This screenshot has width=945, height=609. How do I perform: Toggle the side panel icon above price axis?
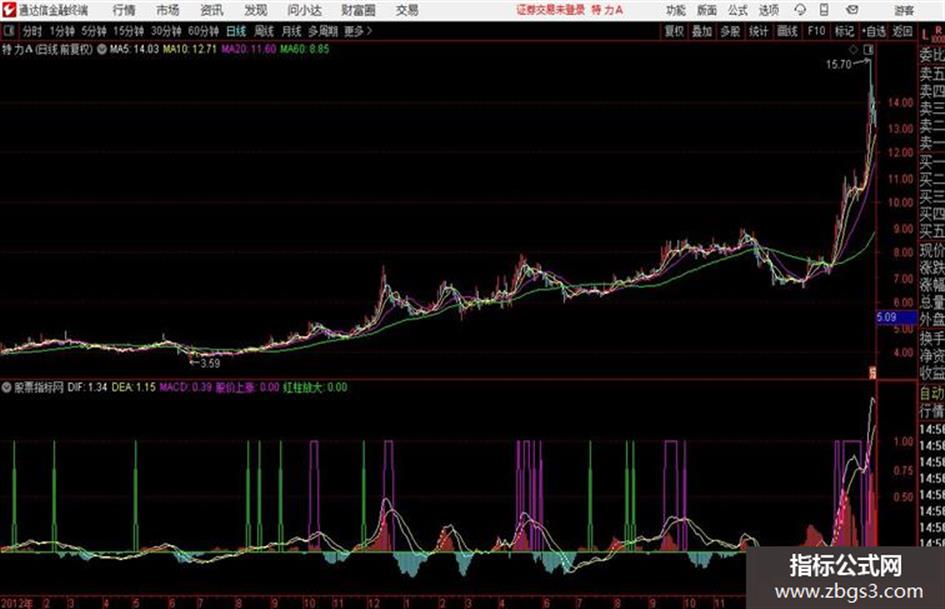868,49
